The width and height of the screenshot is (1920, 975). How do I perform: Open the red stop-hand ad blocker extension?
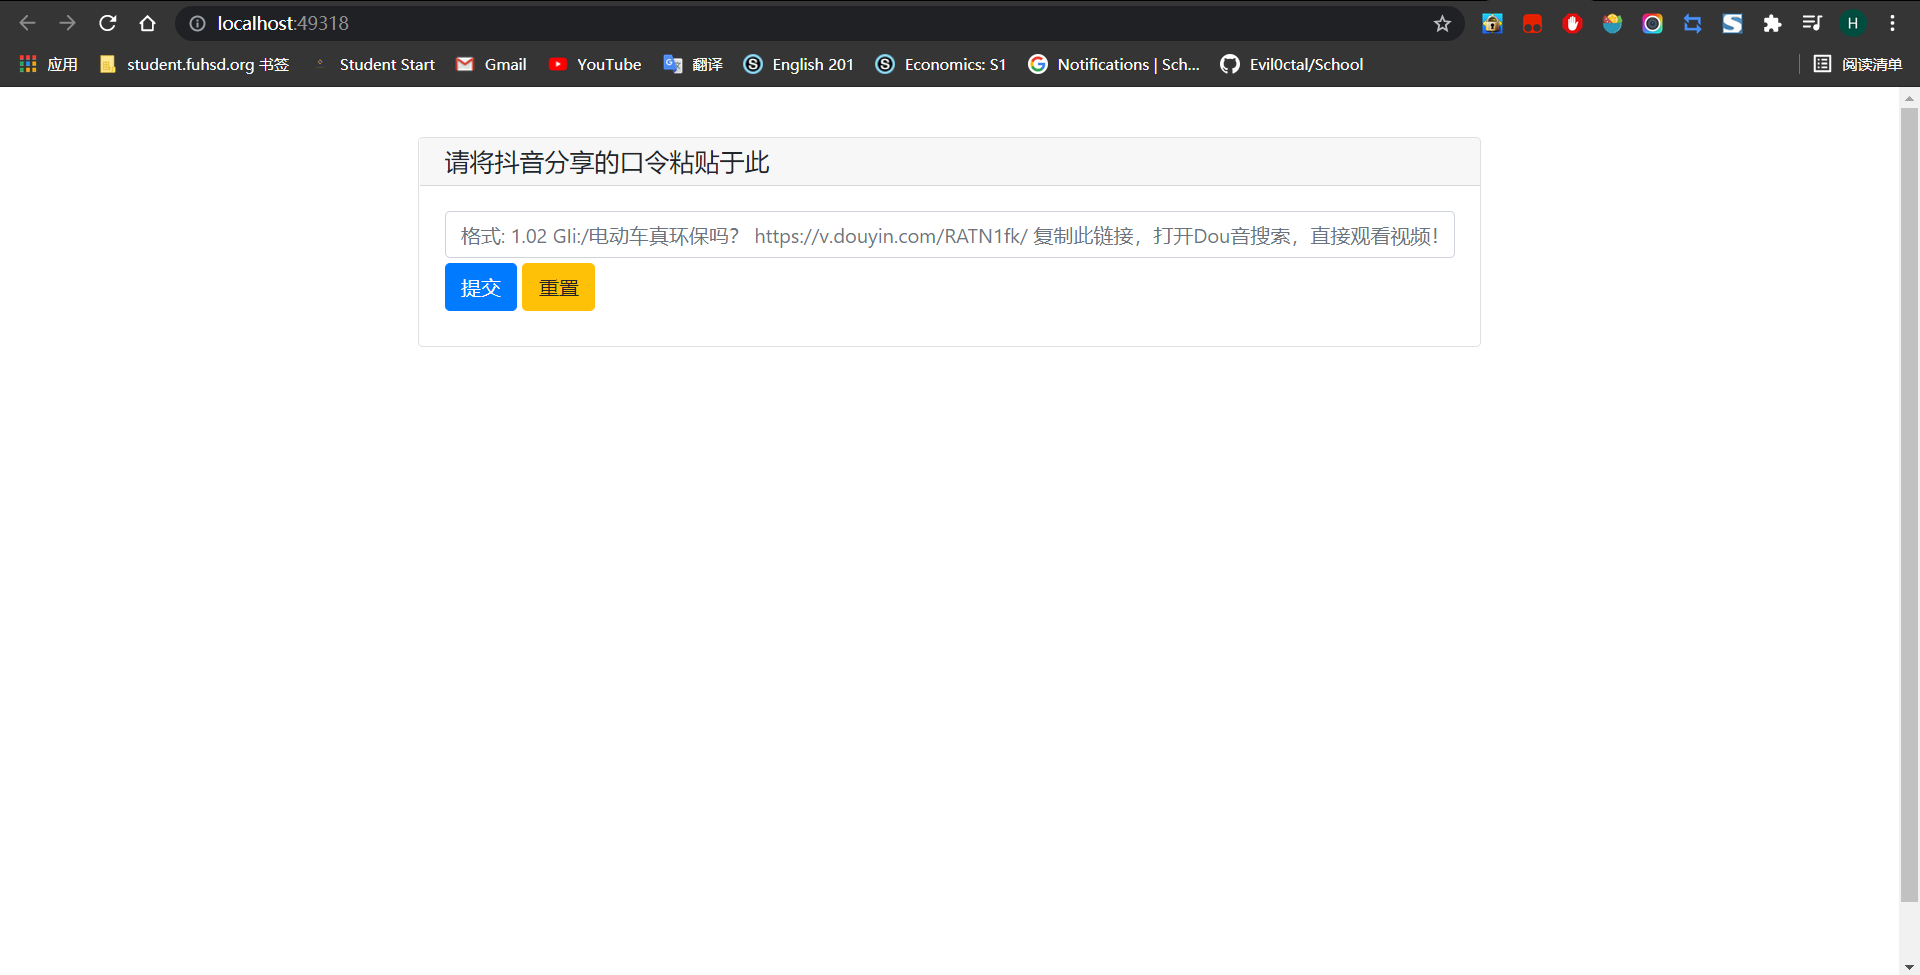point(1572,23)
